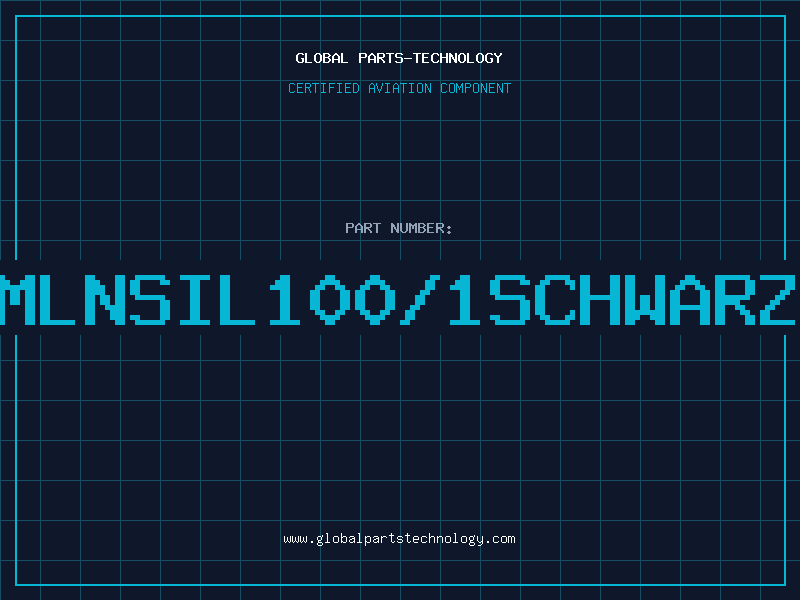Click the word NUMBER: in the label
The height and width of the screenshot is (600, 800).
[x=421, y=228]
